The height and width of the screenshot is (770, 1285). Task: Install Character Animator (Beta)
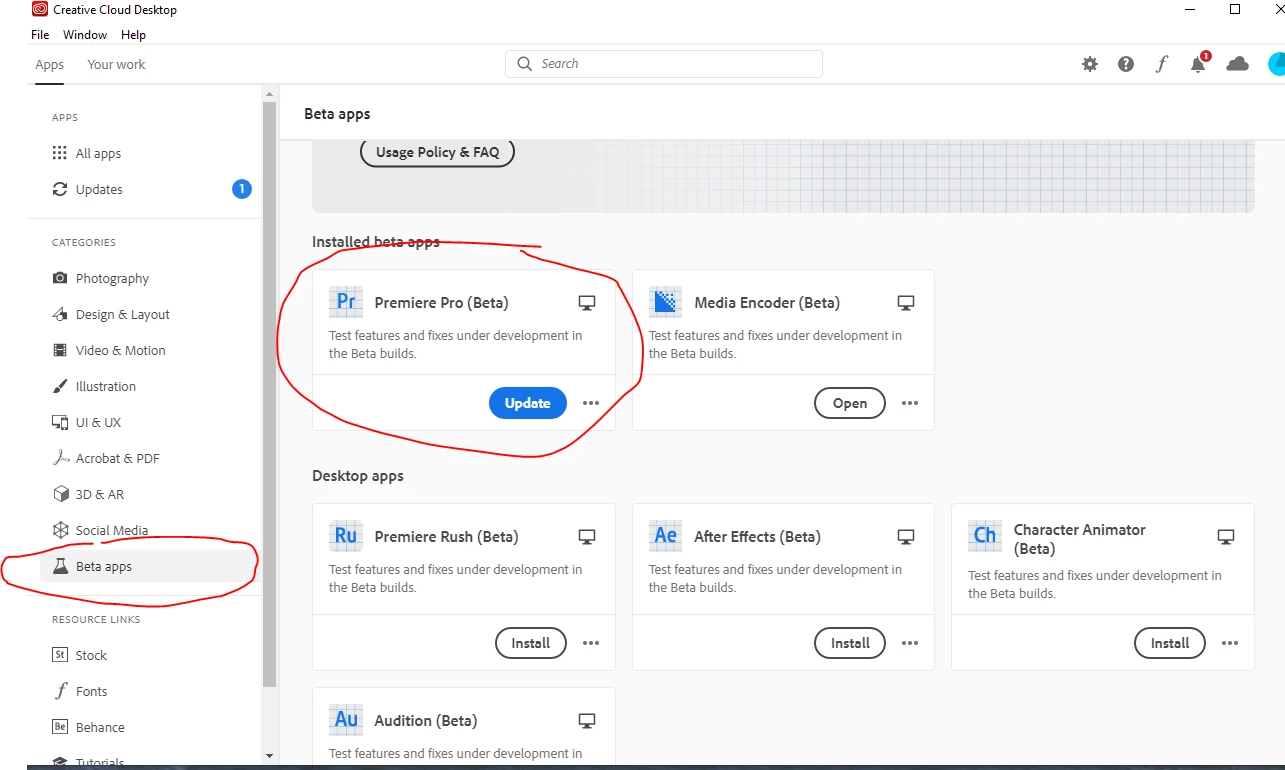pyautogui.click(x=1170, y=644)
